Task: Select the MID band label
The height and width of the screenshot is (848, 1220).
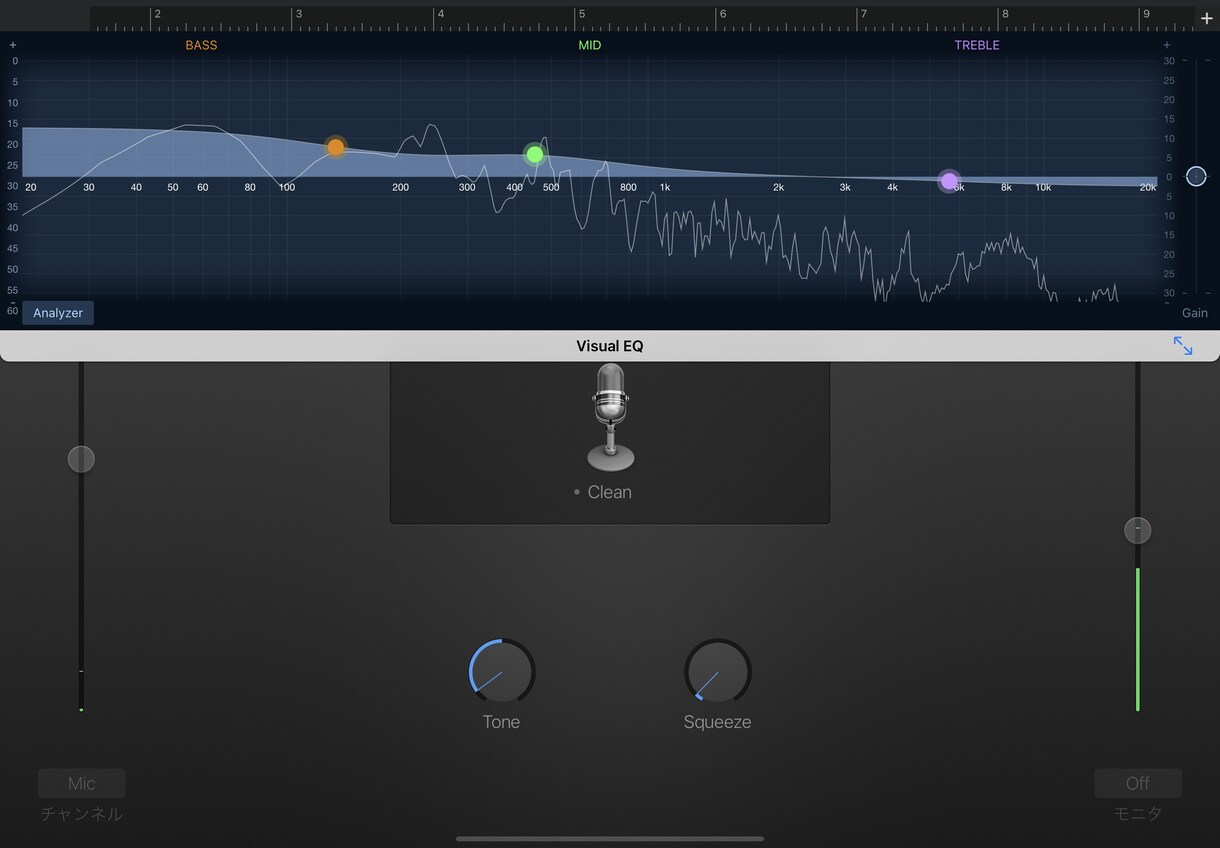Action: [590, 45]
